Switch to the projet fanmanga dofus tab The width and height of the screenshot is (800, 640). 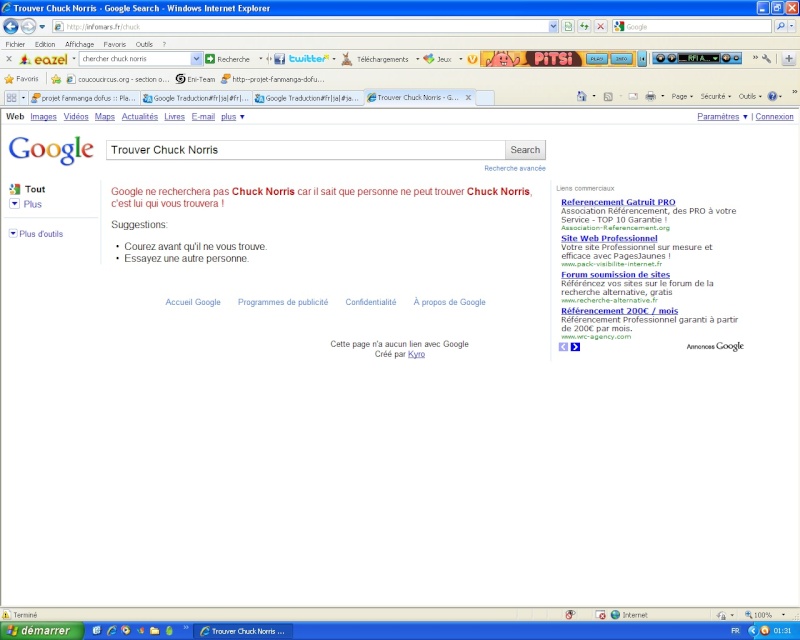click(84, 98)
